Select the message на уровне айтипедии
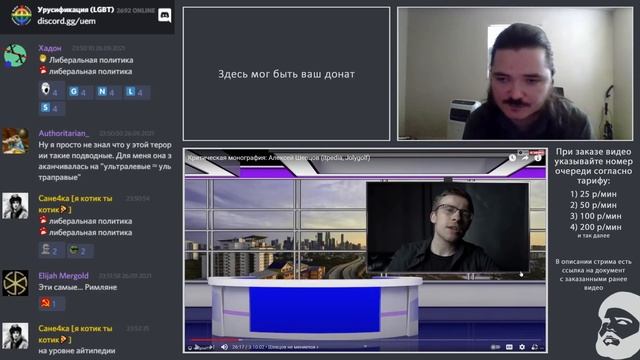 (x=77, y=351)
